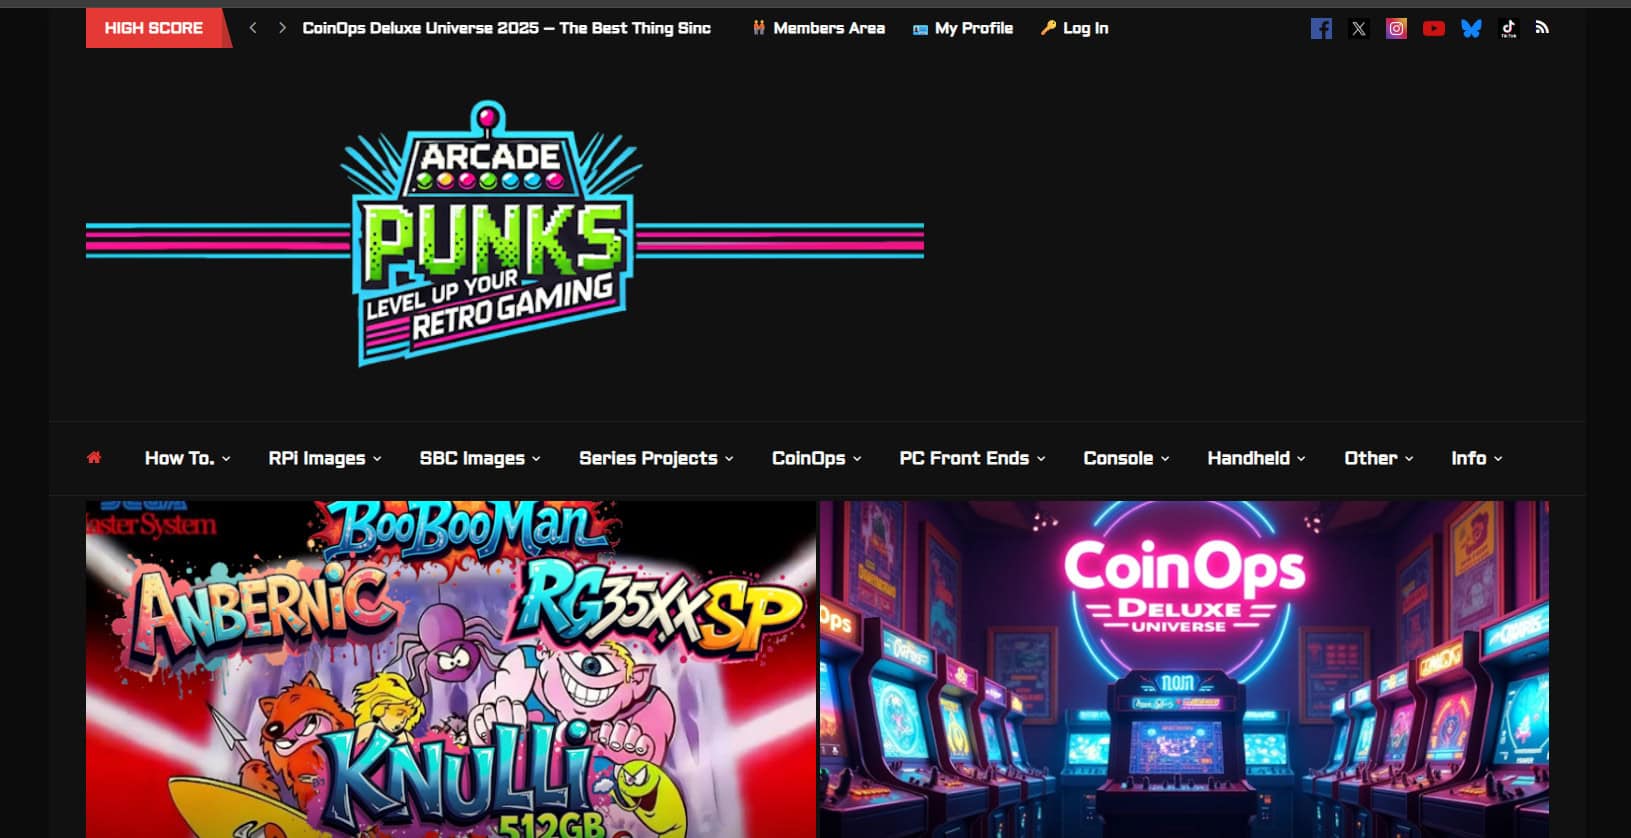Open the X (Twitter) social icon

(x=1358, y=28)
